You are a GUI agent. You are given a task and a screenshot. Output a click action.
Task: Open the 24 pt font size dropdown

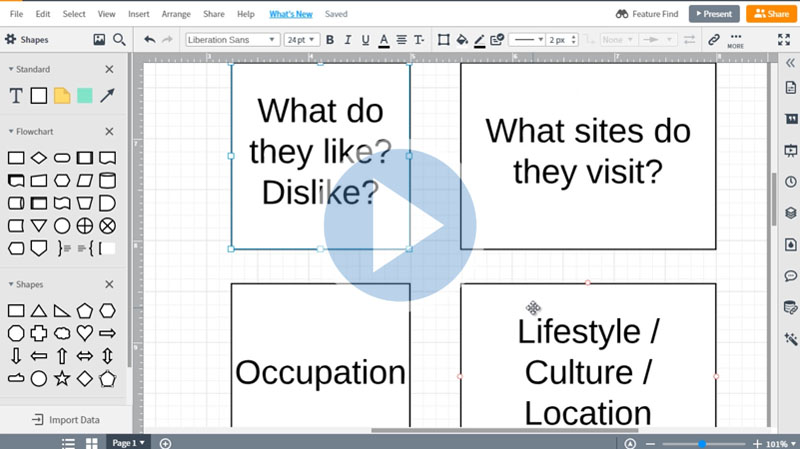pos(301,40)
